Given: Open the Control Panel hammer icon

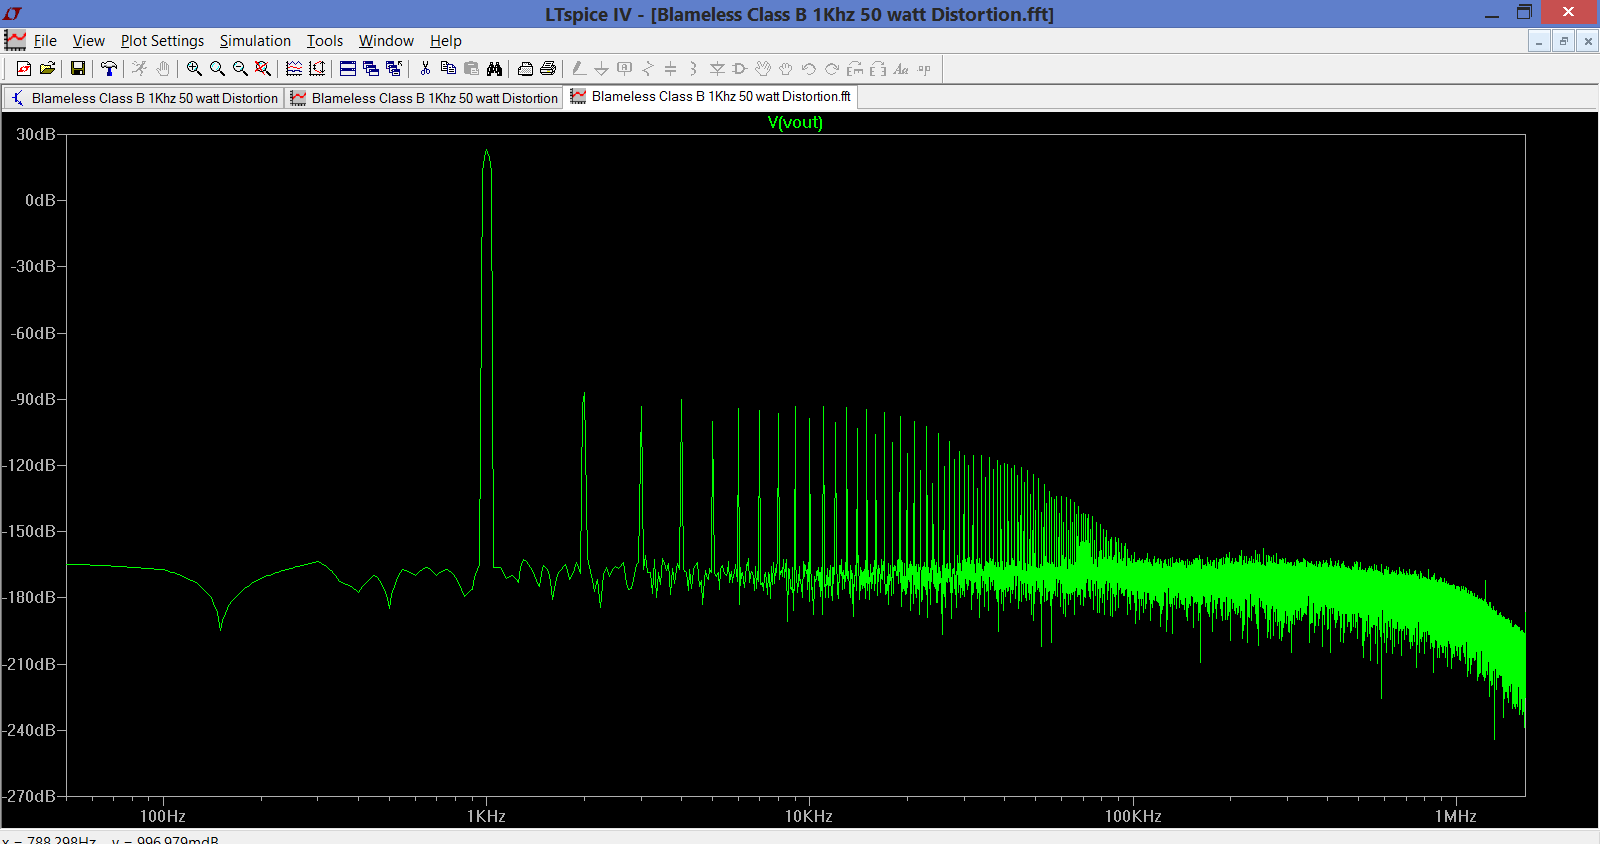Looking at the screenshot, I should (109, 69).
